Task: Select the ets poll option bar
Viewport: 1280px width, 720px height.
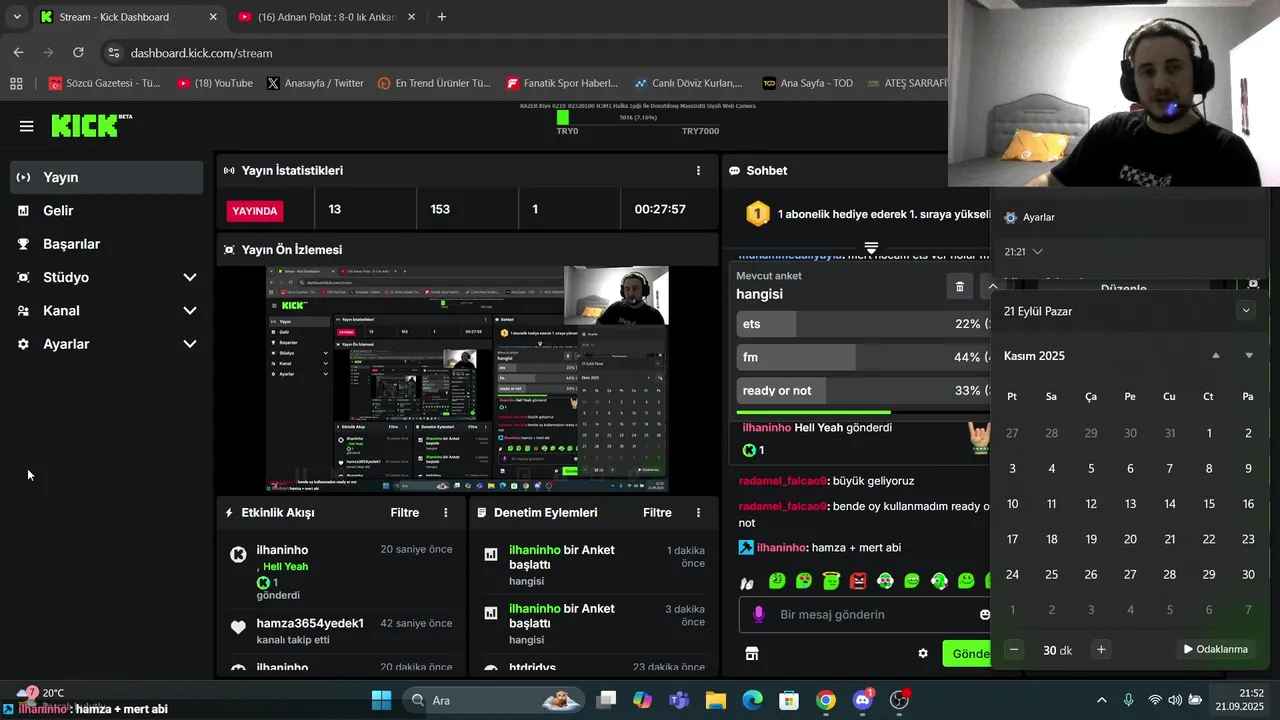Action: tap(864, 324)
